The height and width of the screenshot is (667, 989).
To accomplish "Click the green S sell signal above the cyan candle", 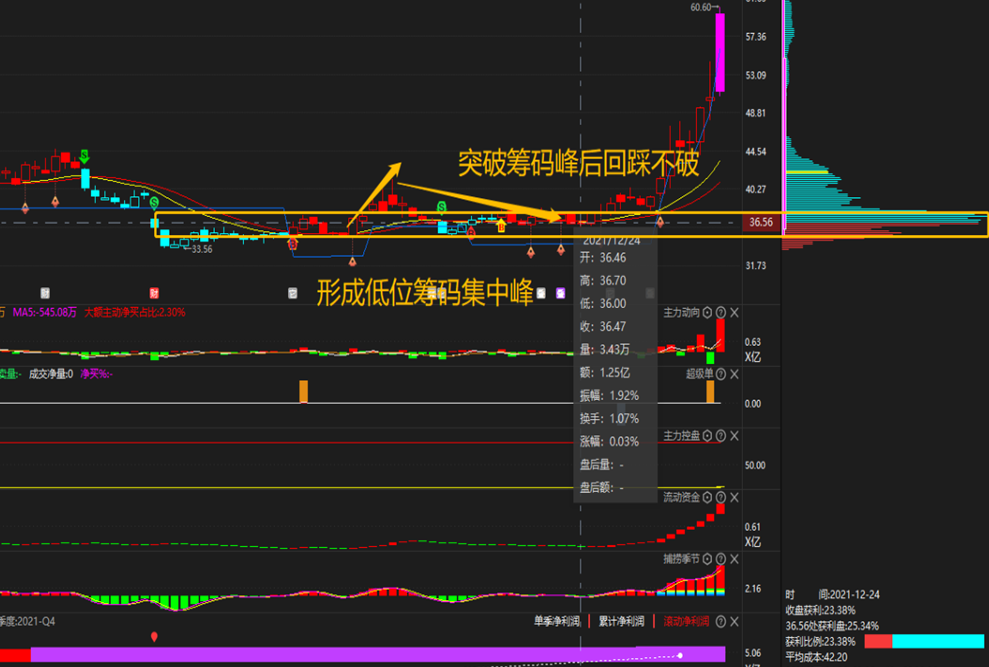I will click(x=85, y=156).
